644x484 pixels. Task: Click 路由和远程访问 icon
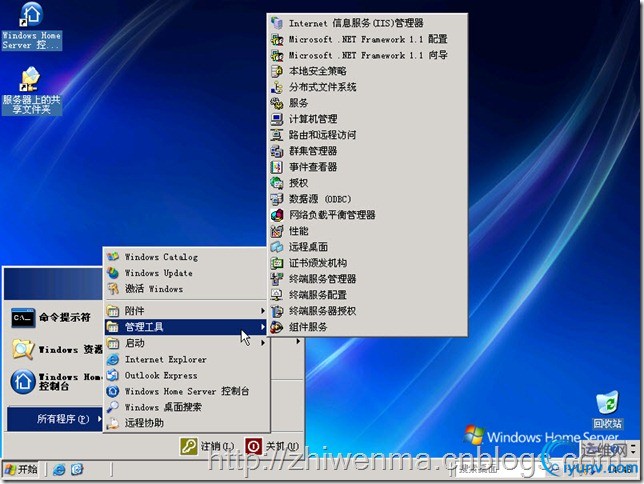point(277,135)
